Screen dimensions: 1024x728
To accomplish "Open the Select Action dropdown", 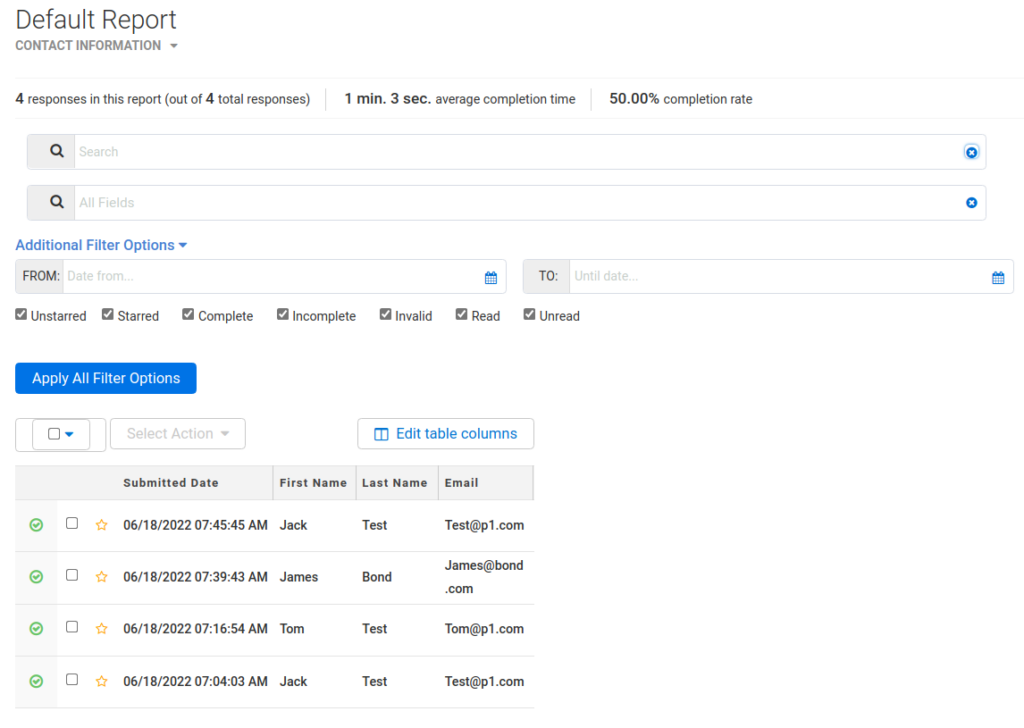I will (x=178, y=434).
